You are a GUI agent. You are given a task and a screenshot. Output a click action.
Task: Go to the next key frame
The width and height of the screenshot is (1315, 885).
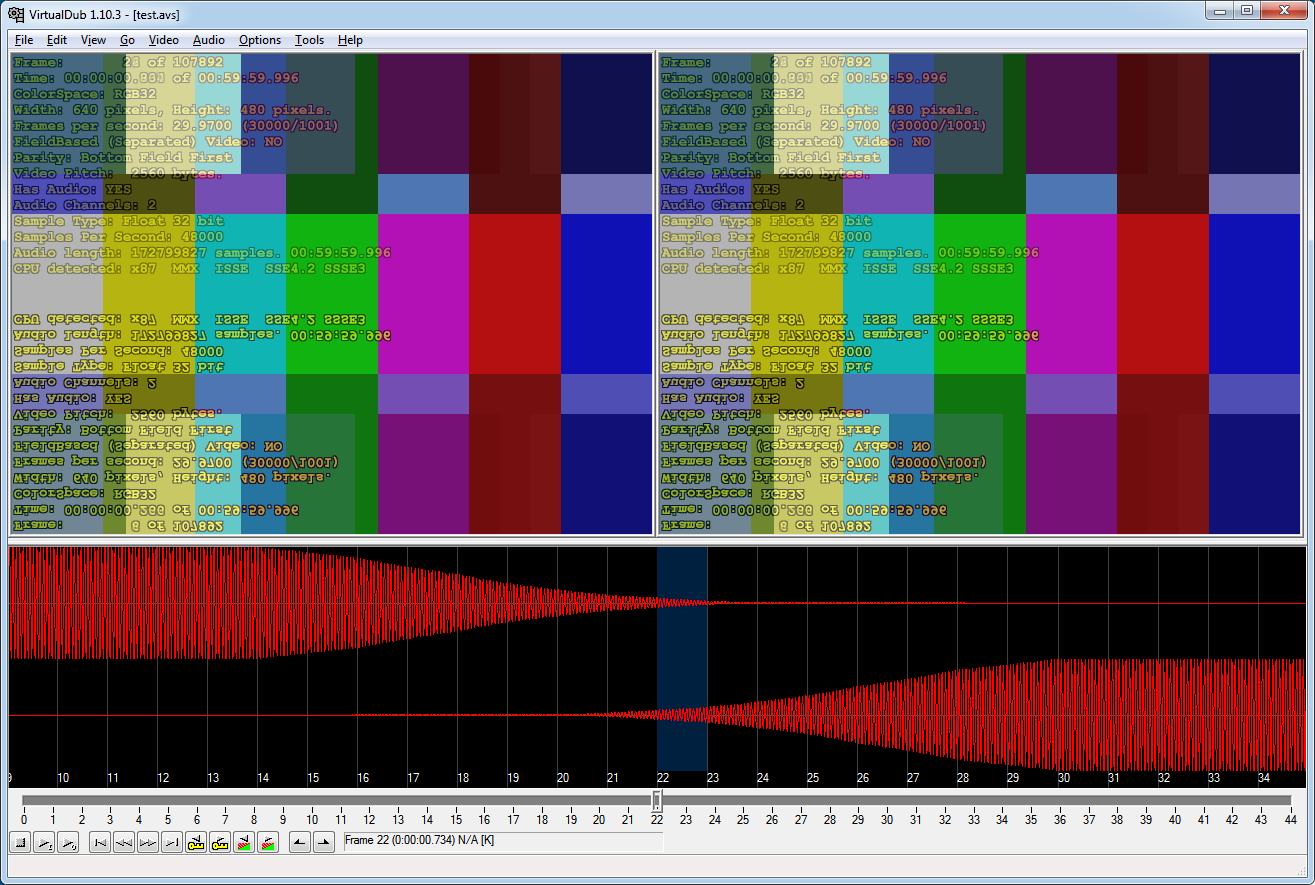point(220,842)
